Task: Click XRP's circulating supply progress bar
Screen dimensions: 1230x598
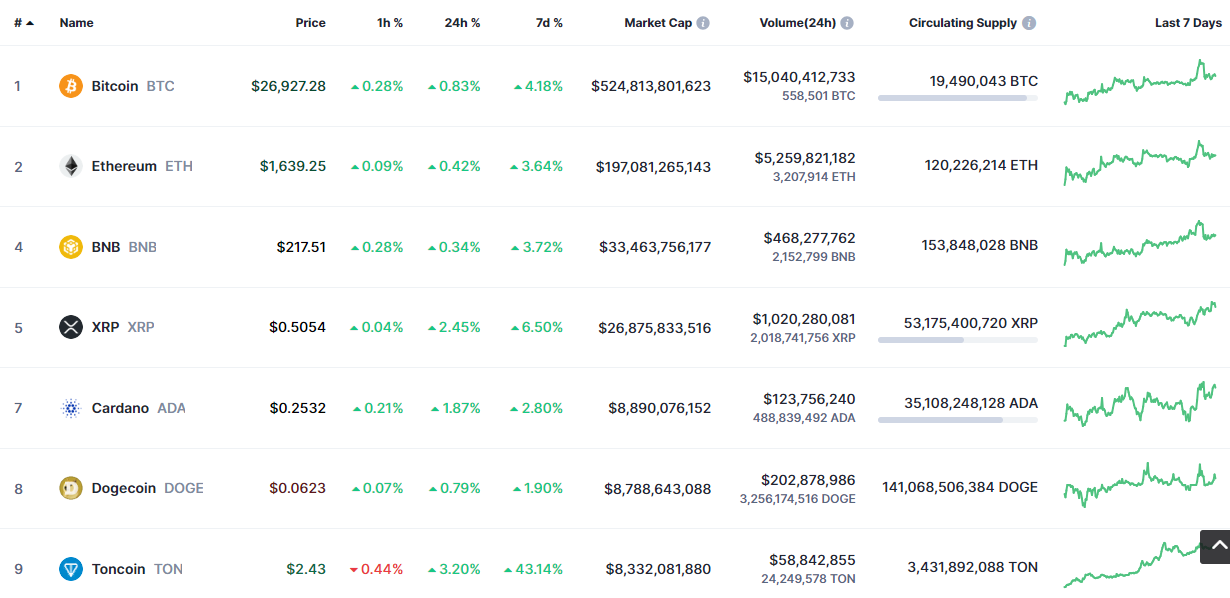Action: [x=958, y=340]
